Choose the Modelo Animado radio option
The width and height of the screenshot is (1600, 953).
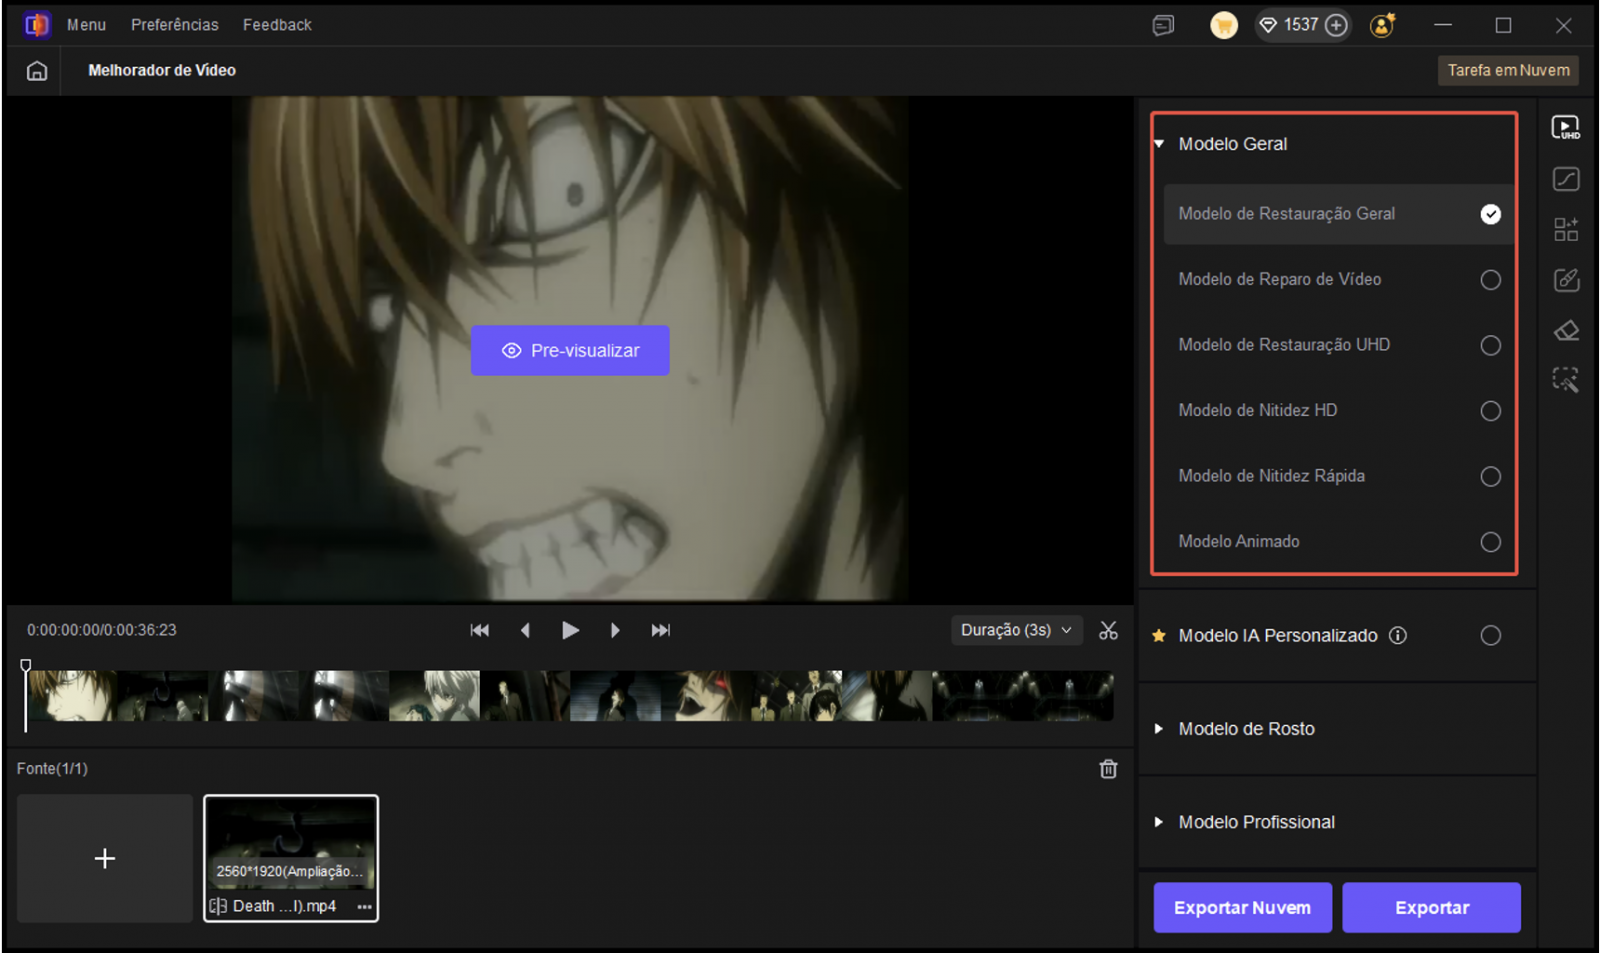coord(1490,542)
